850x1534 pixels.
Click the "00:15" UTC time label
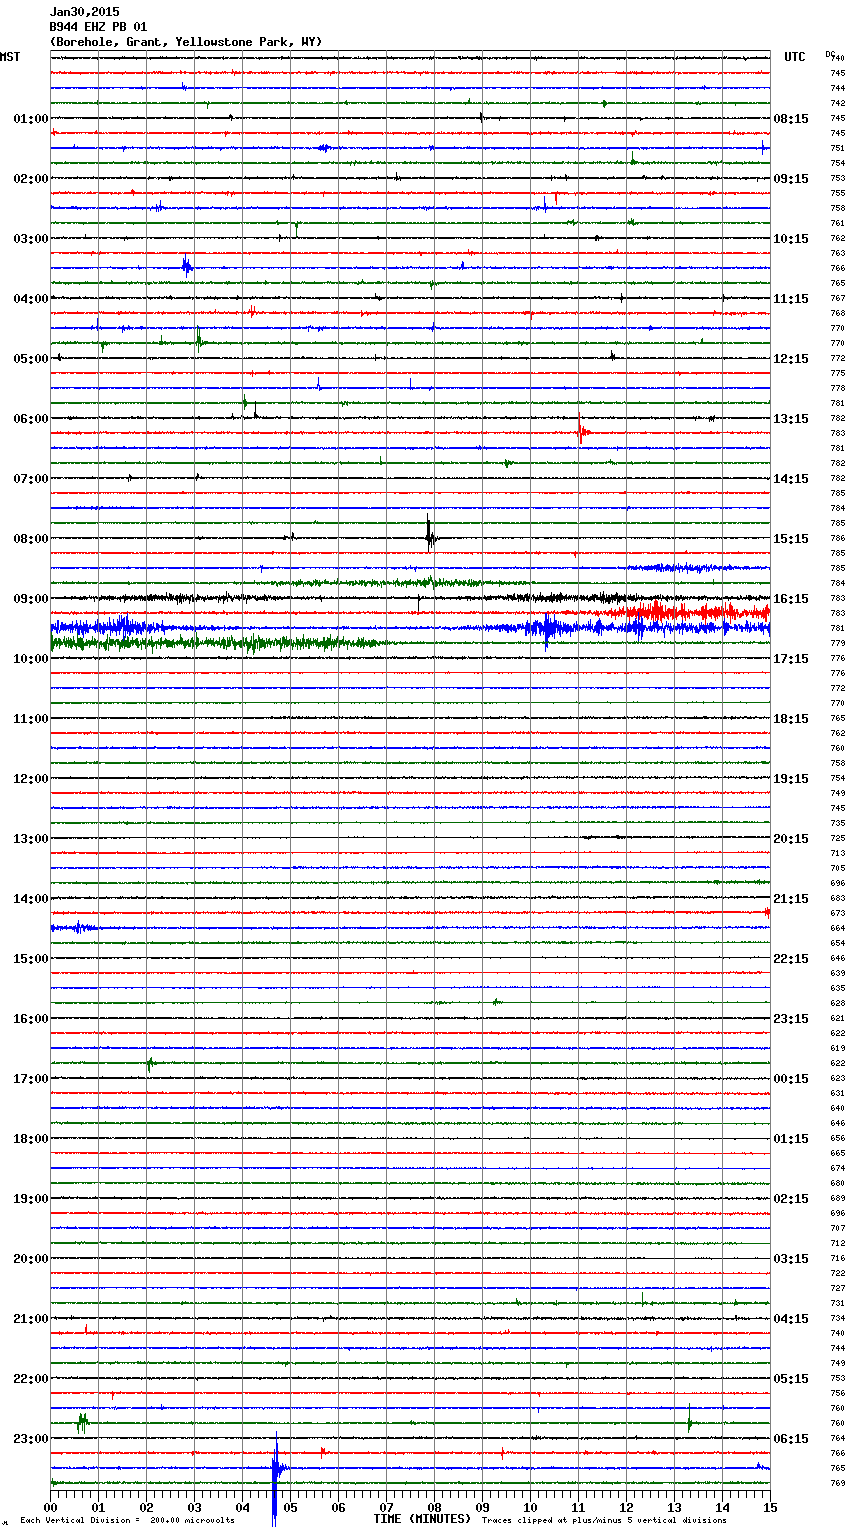791,1079
